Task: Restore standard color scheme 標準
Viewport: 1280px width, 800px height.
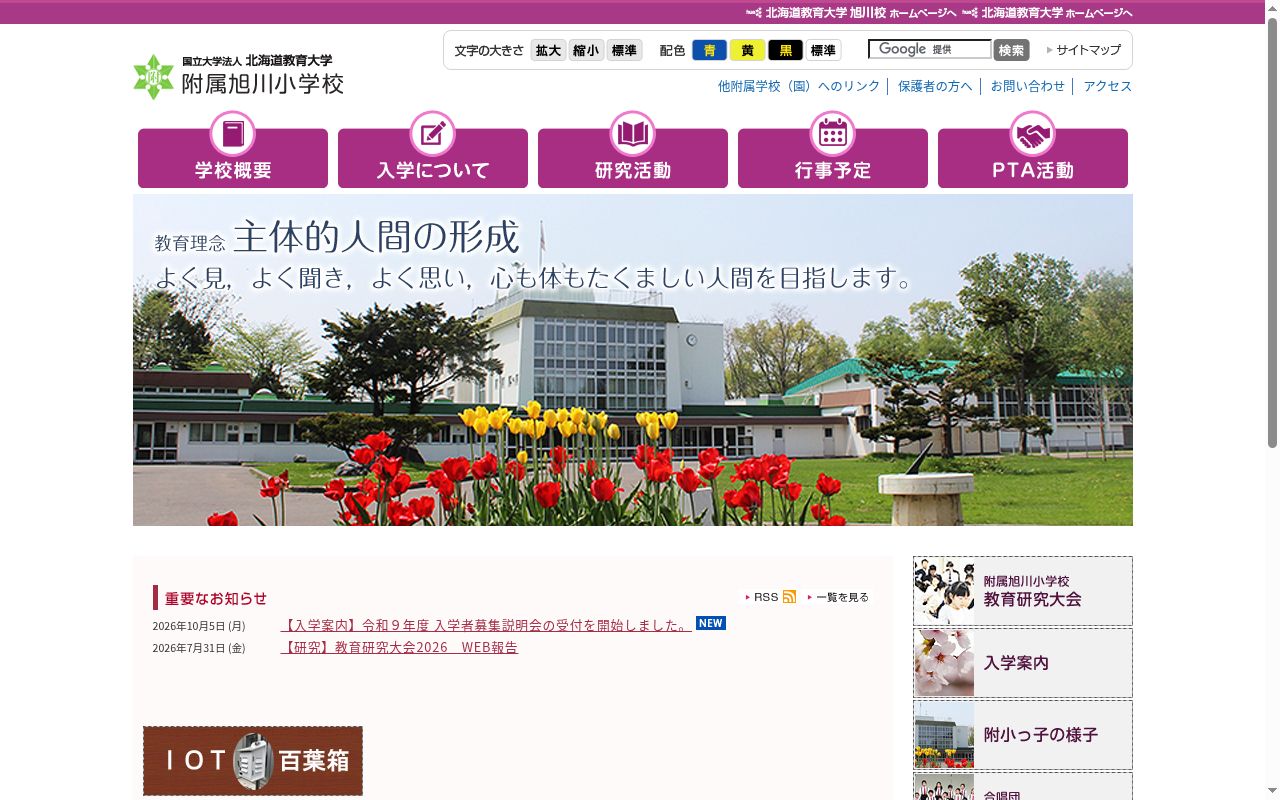Action: click(x=823, y=50)
